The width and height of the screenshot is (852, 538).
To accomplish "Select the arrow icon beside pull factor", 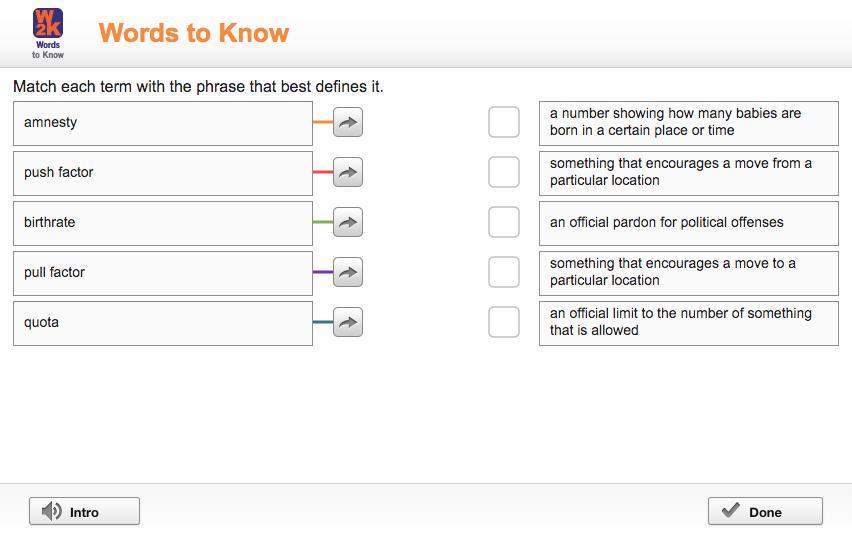I will coord(347,272).
